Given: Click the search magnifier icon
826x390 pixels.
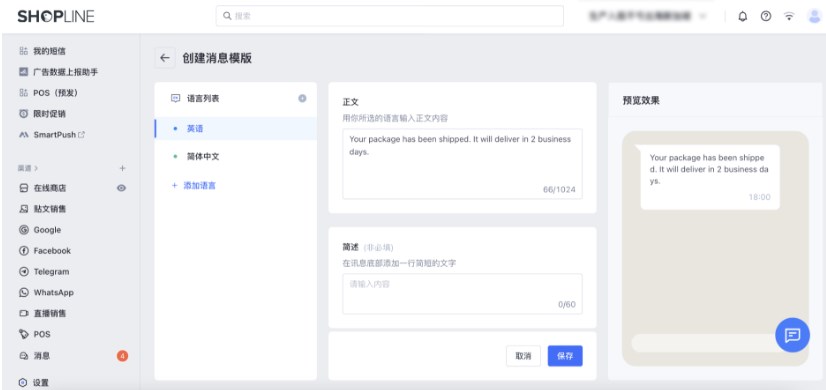Looking at the screenshot, I should point(227,16).
